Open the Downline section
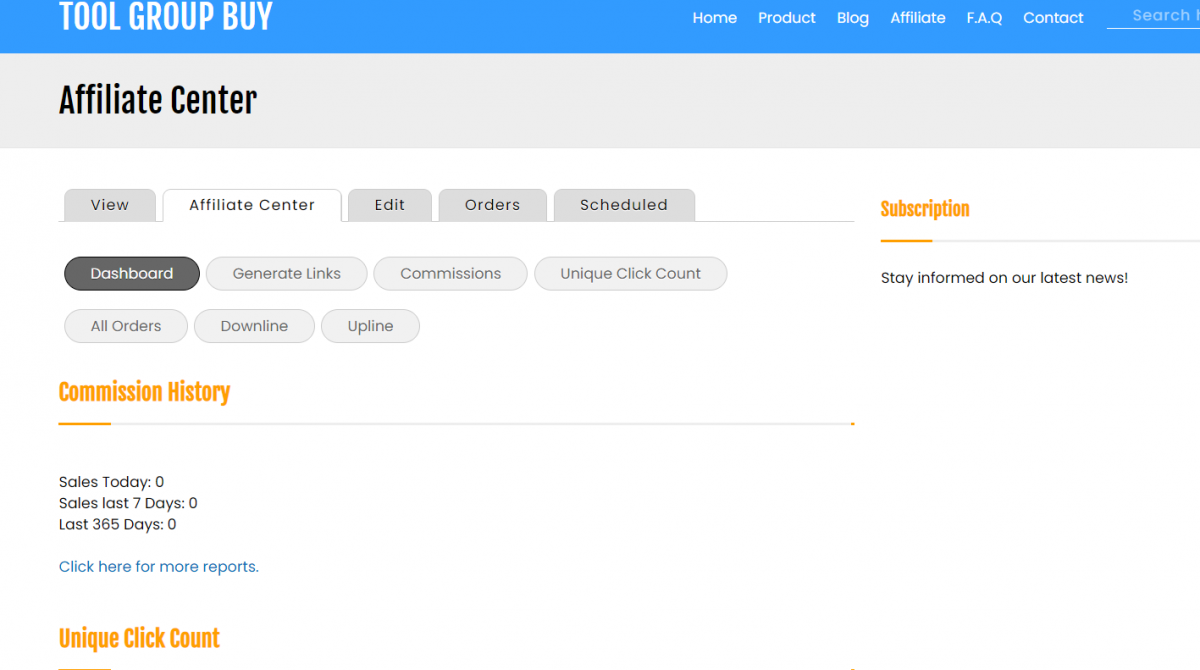1200x670 pixels. [x=254, y=326]
